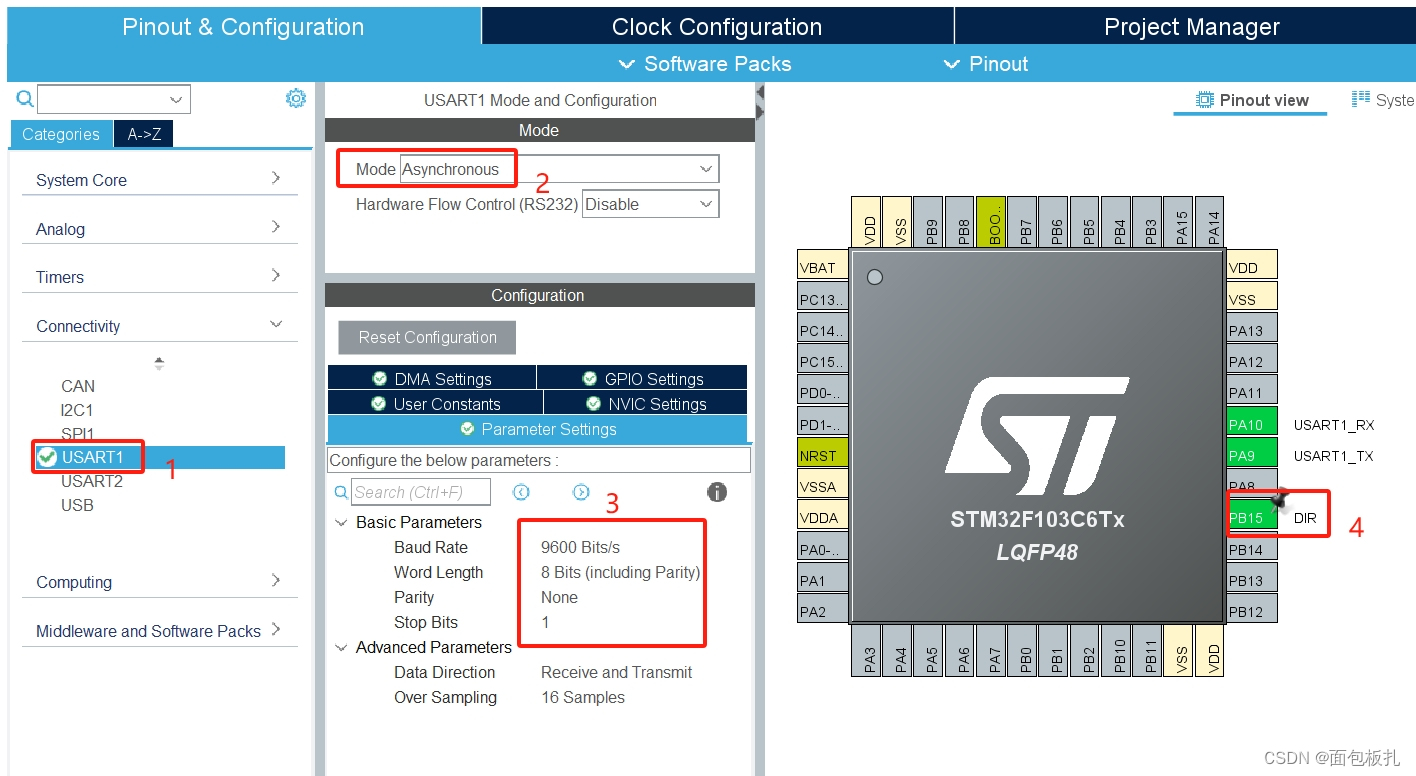1416x776 pixels.
Task: Switch to the A->Z tab
Action: click(144, 134)
